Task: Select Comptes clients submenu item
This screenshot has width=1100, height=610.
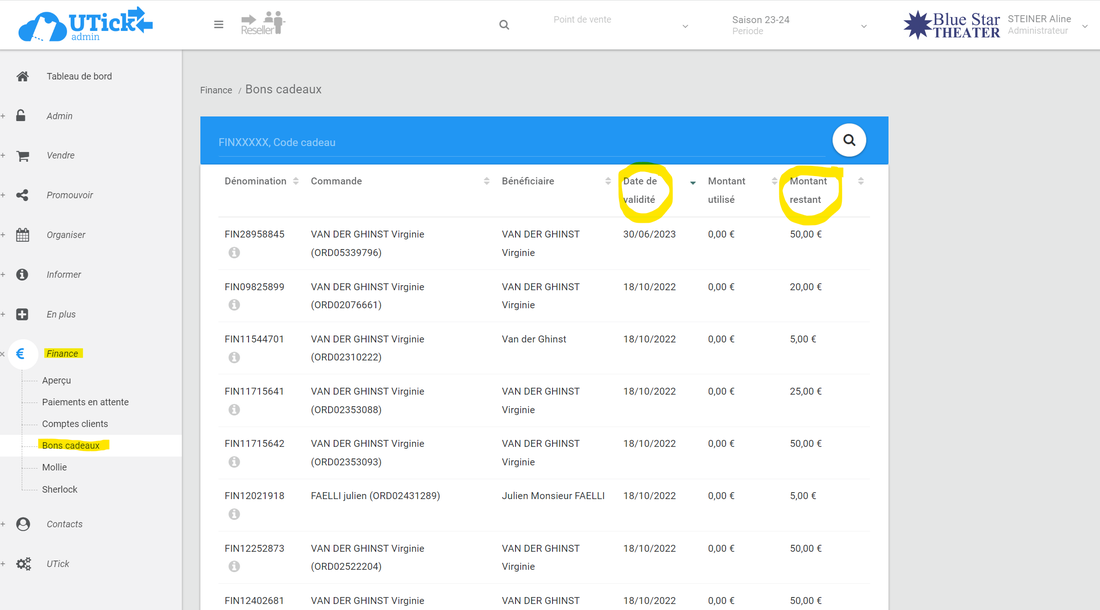Action: coord(75,424)
